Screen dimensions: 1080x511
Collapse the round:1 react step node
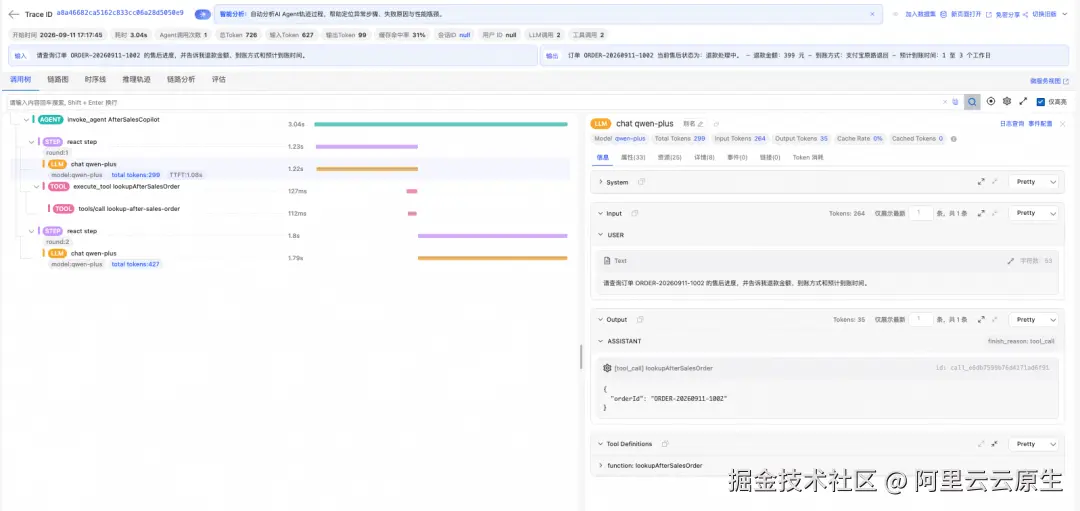pos(32,142)
